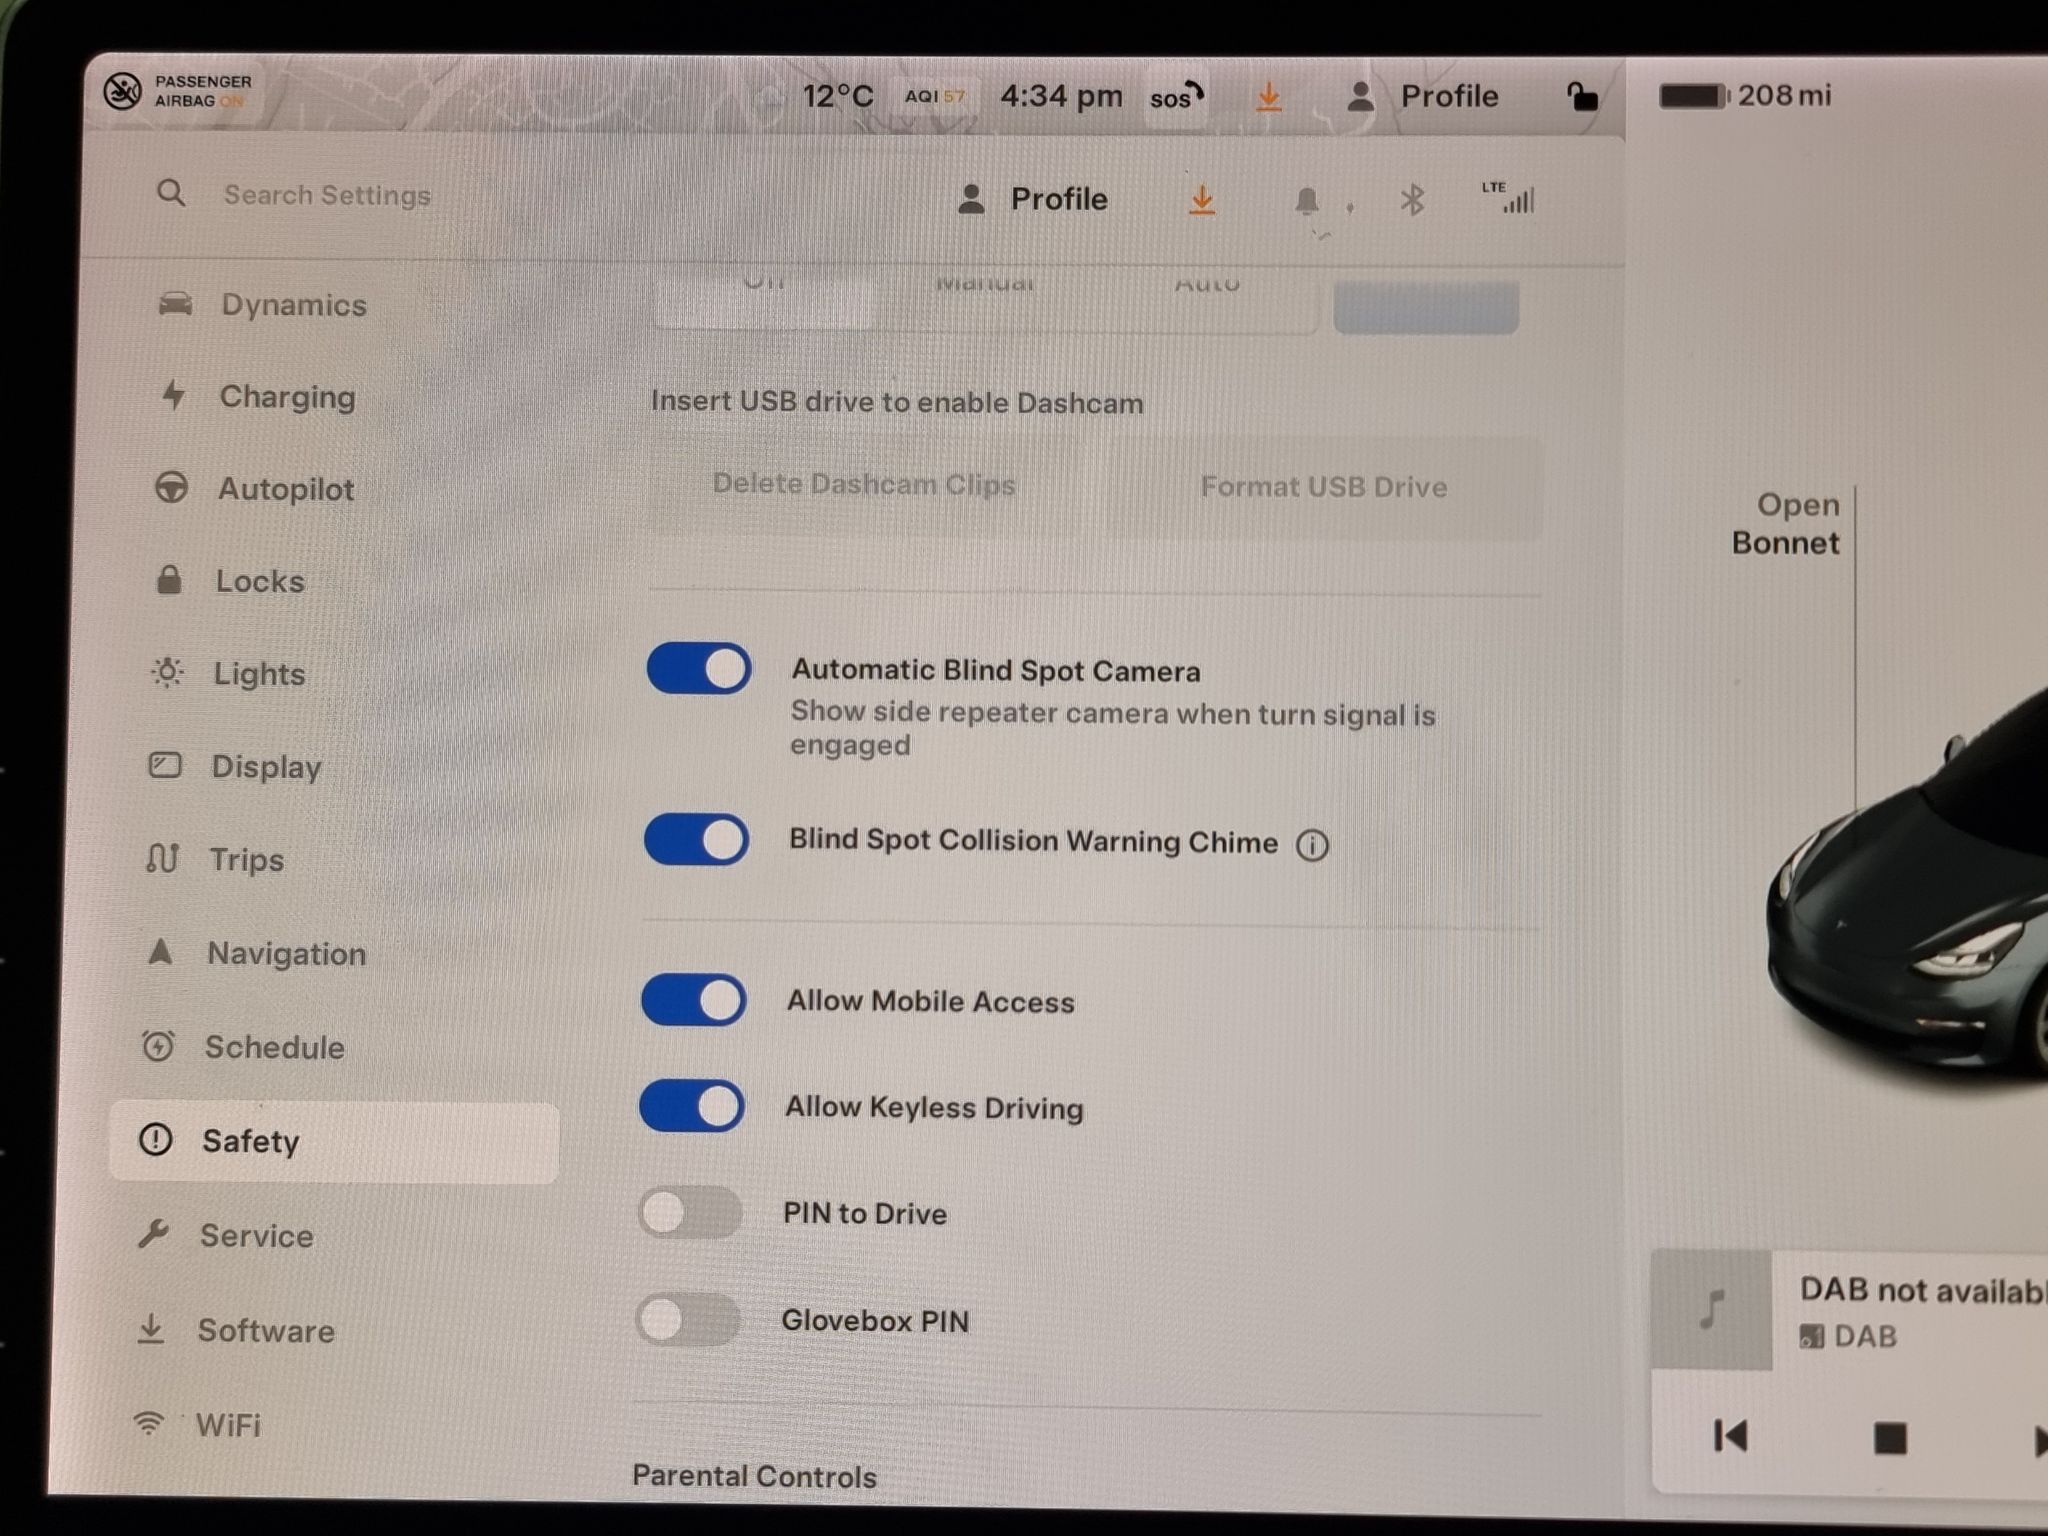Tap the 12°C temperature reading

(x=838, y=96)
